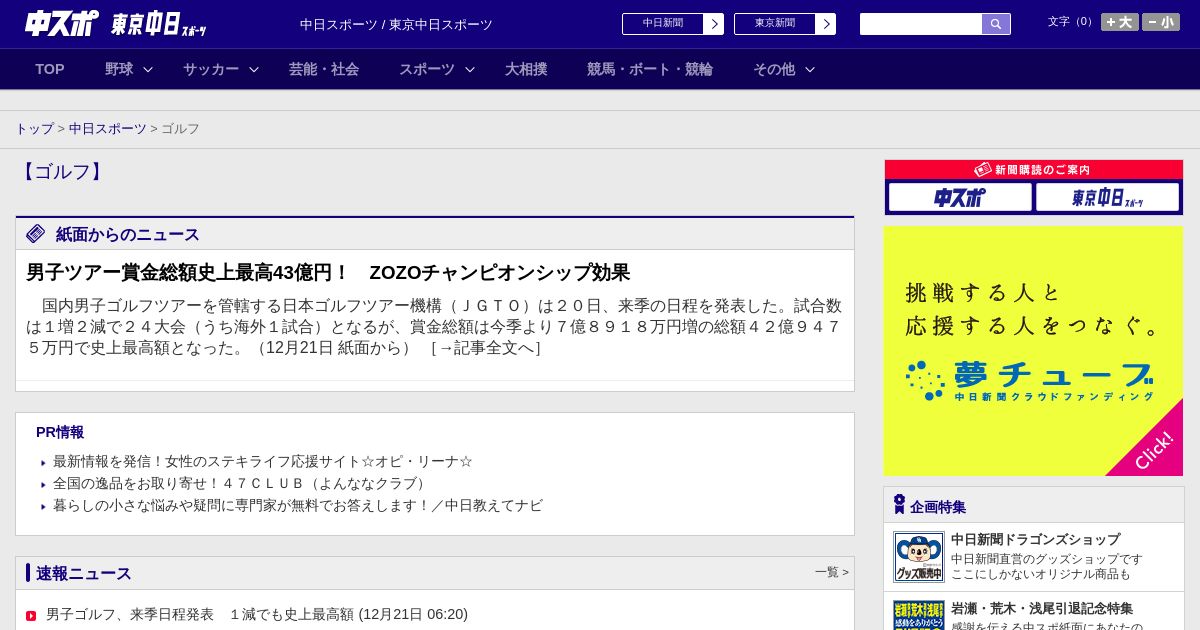Click the 新聞購読のご案内 header icon
1200x630 pixels.
pos(982,170)
